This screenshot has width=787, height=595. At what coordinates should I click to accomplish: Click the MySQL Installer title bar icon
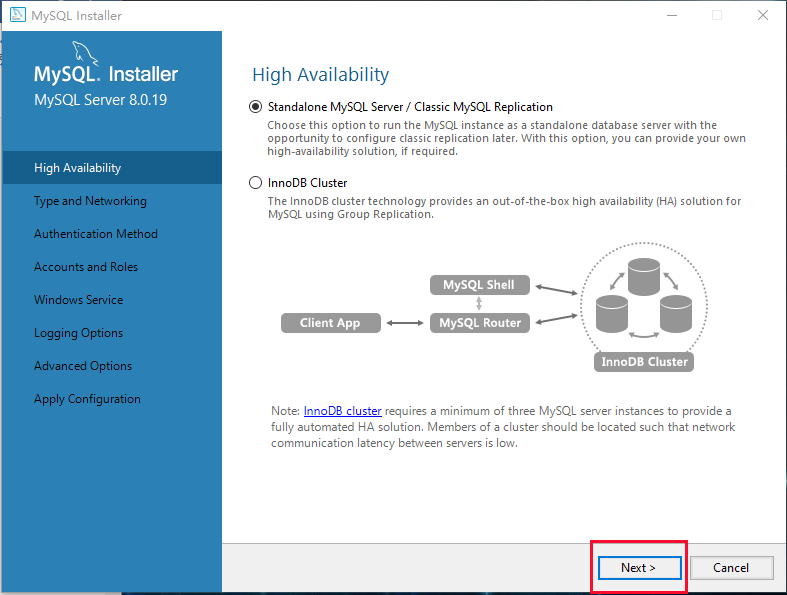click(18, 15)
